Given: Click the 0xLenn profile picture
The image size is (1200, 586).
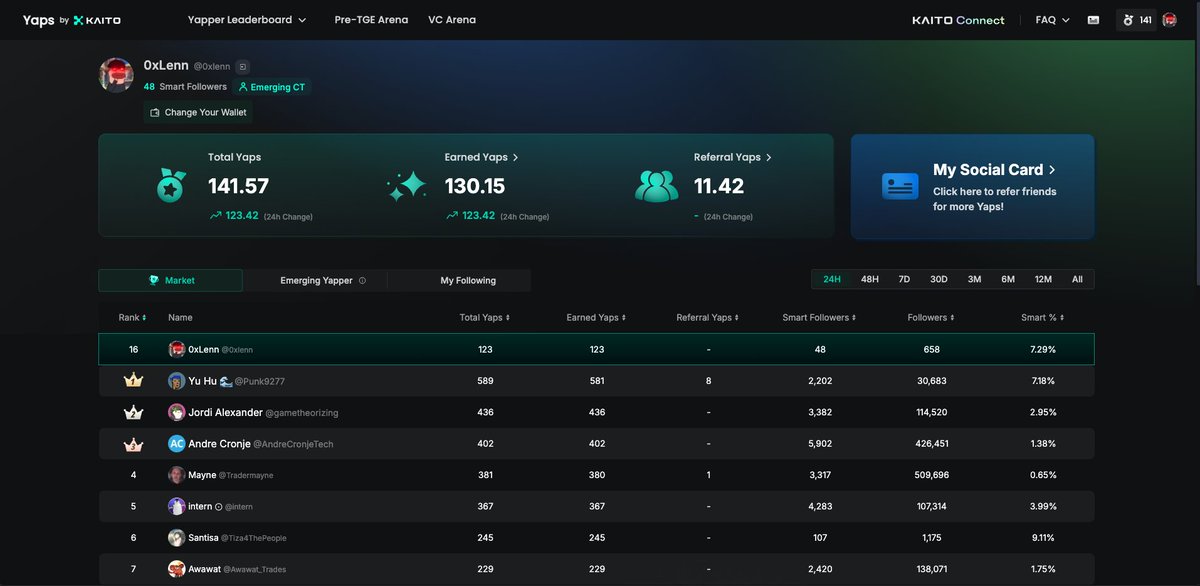Looking at the screenshot, I should pyautogui.click(x=116, y=75).
